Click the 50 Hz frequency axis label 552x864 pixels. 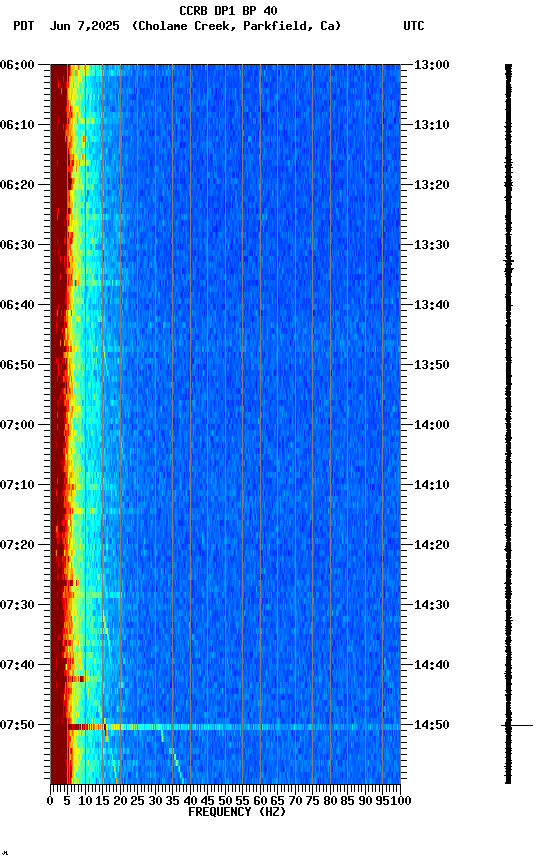point(225,801)
